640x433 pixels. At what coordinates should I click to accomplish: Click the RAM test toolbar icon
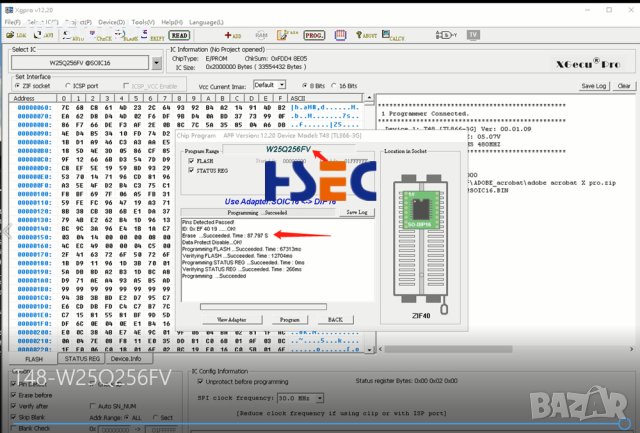261,36
